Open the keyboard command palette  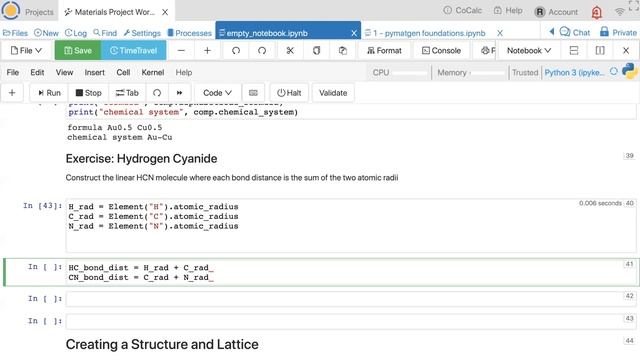253,93
